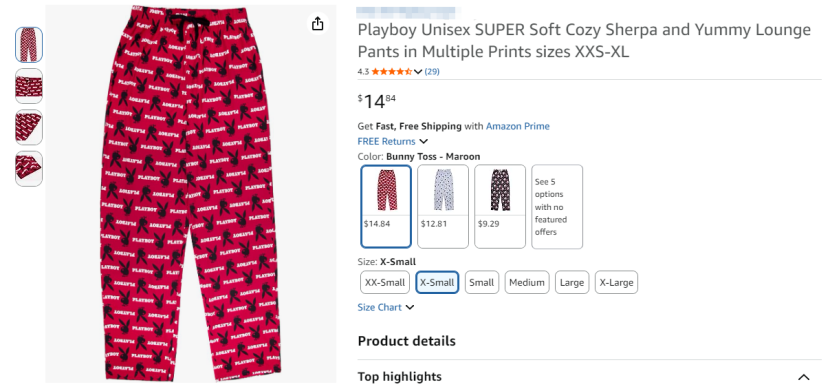Click the orange star rating icons

[x=392, y=72]
